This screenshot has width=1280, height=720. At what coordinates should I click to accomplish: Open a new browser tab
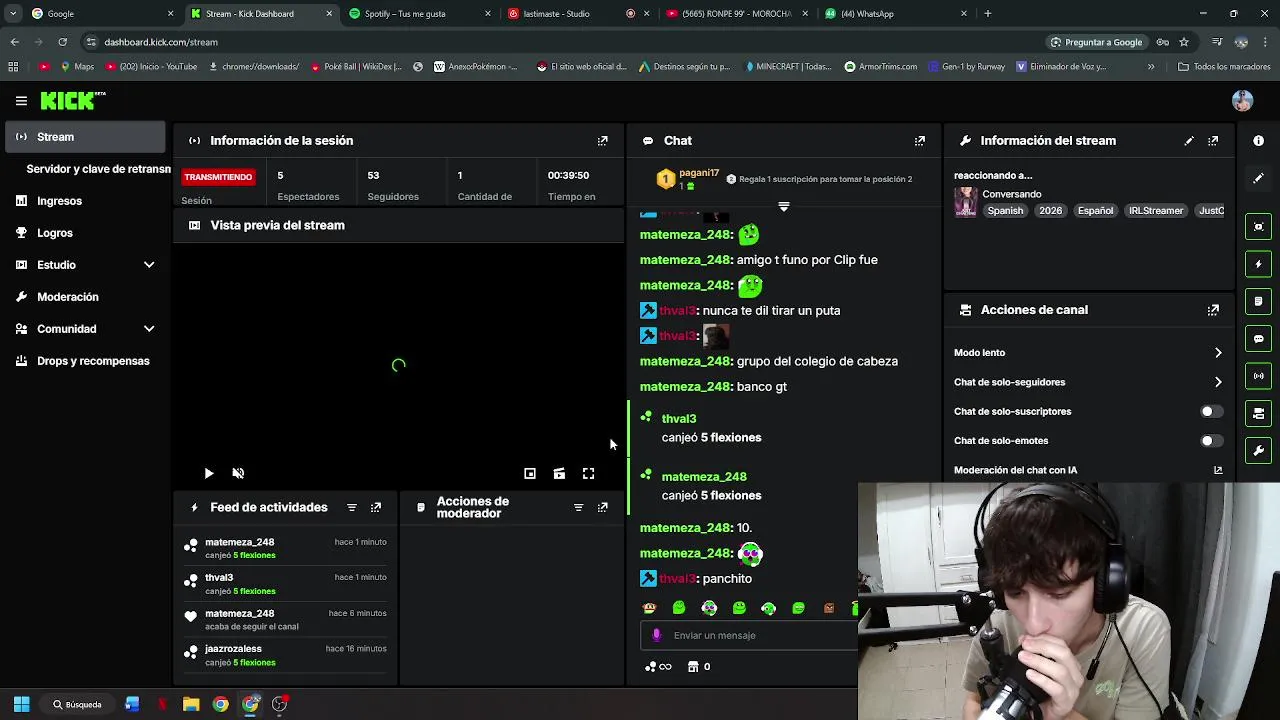[x=988, y=14]
